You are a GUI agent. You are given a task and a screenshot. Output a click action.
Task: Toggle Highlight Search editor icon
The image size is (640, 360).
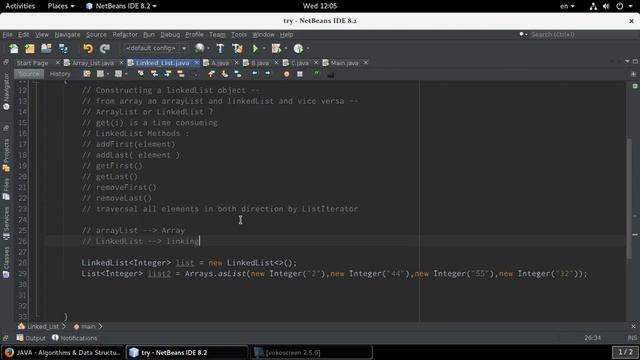(x=181, y=74)
